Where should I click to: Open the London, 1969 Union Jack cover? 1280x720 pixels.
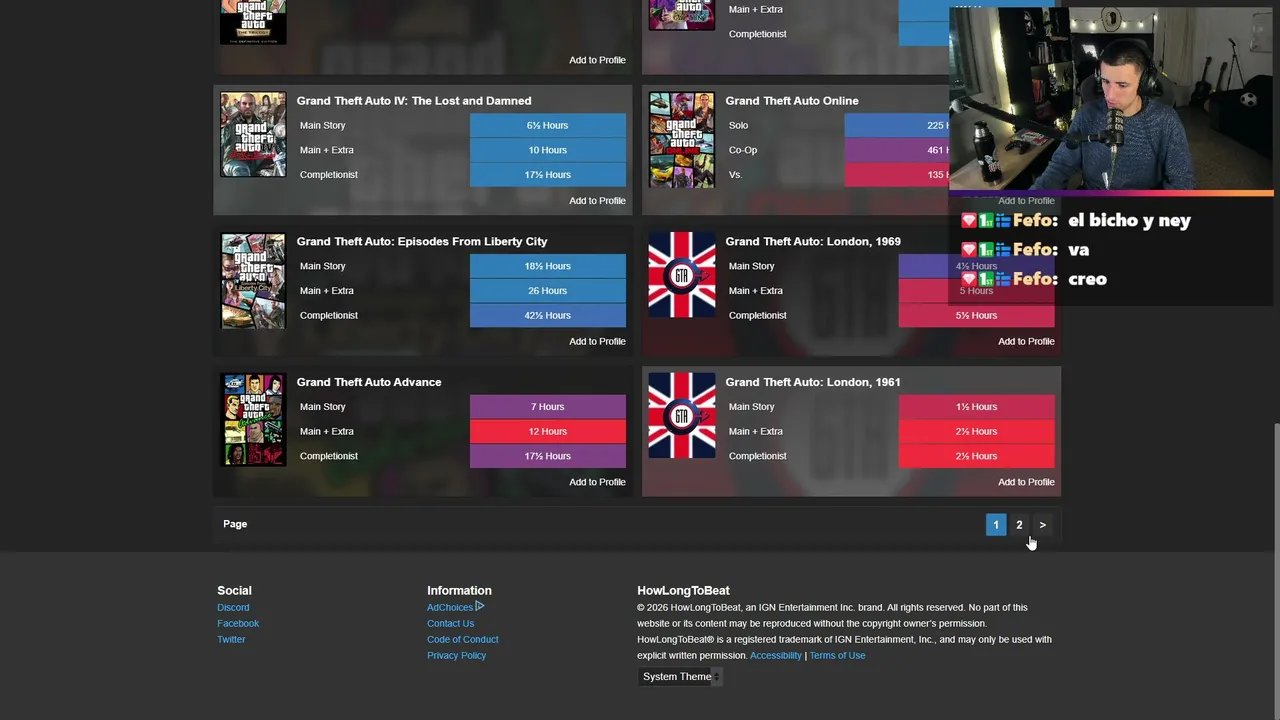tap(682, 275)
